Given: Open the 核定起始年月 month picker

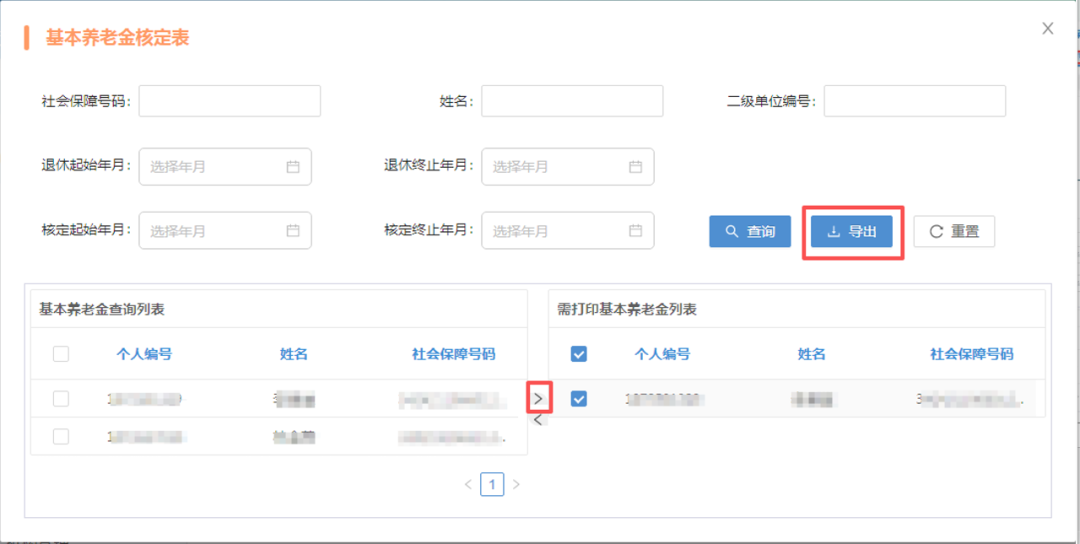Looking at the screenshot, I should (x=225, y=231).
